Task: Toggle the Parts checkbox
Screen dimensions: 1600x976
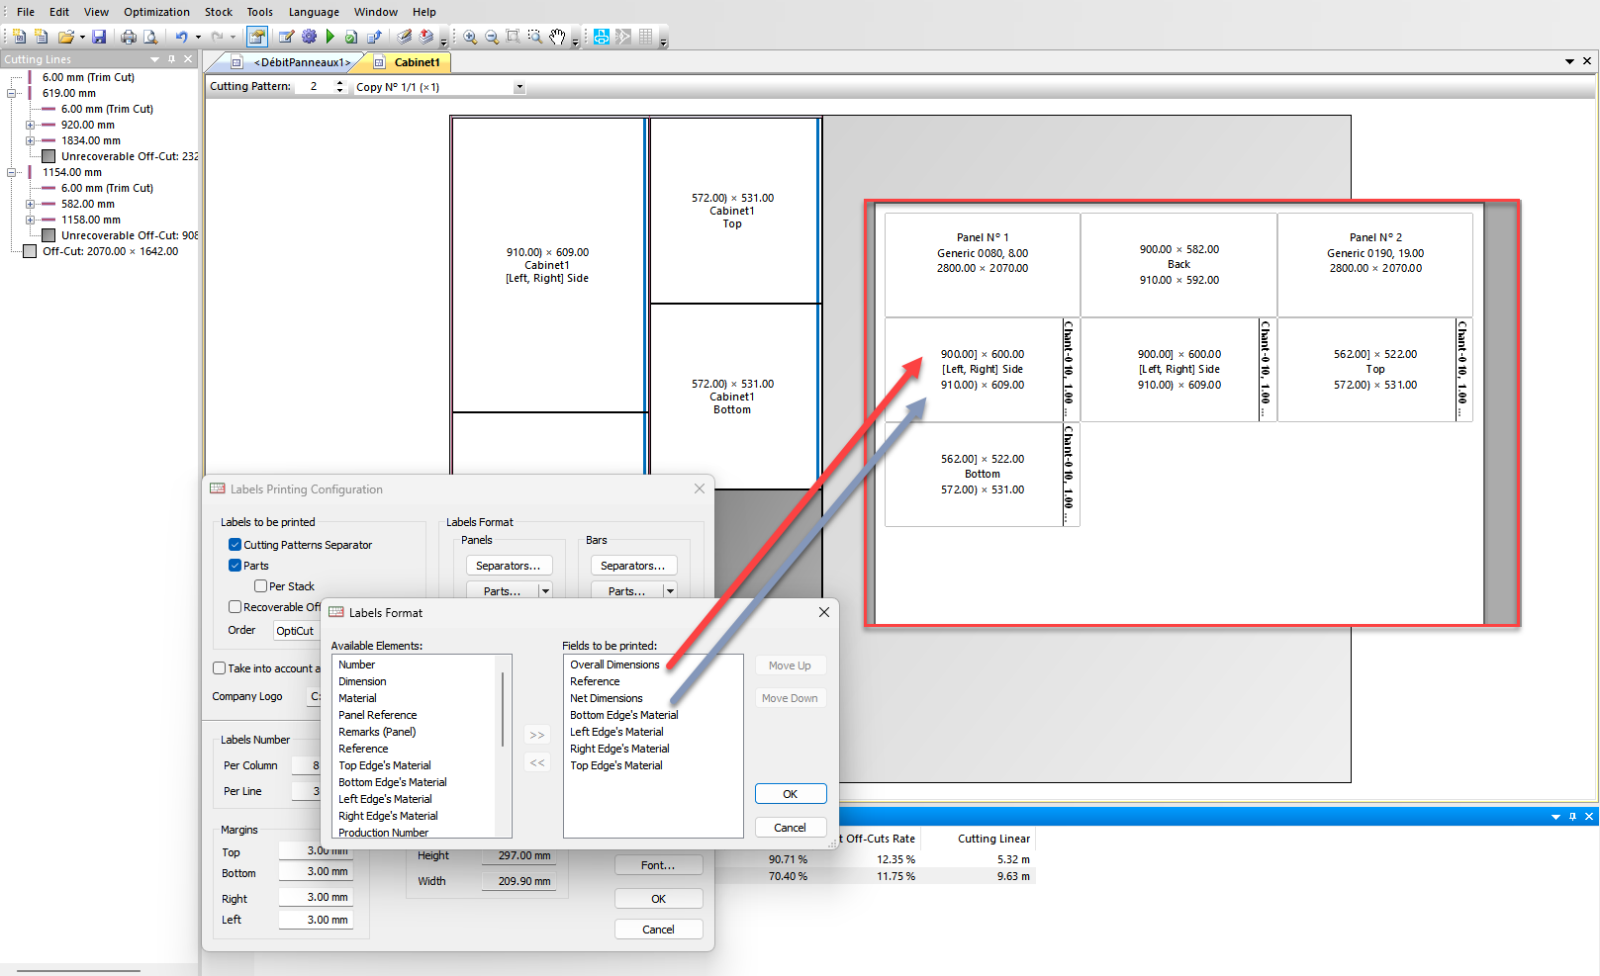Action: tap(235, 566)
